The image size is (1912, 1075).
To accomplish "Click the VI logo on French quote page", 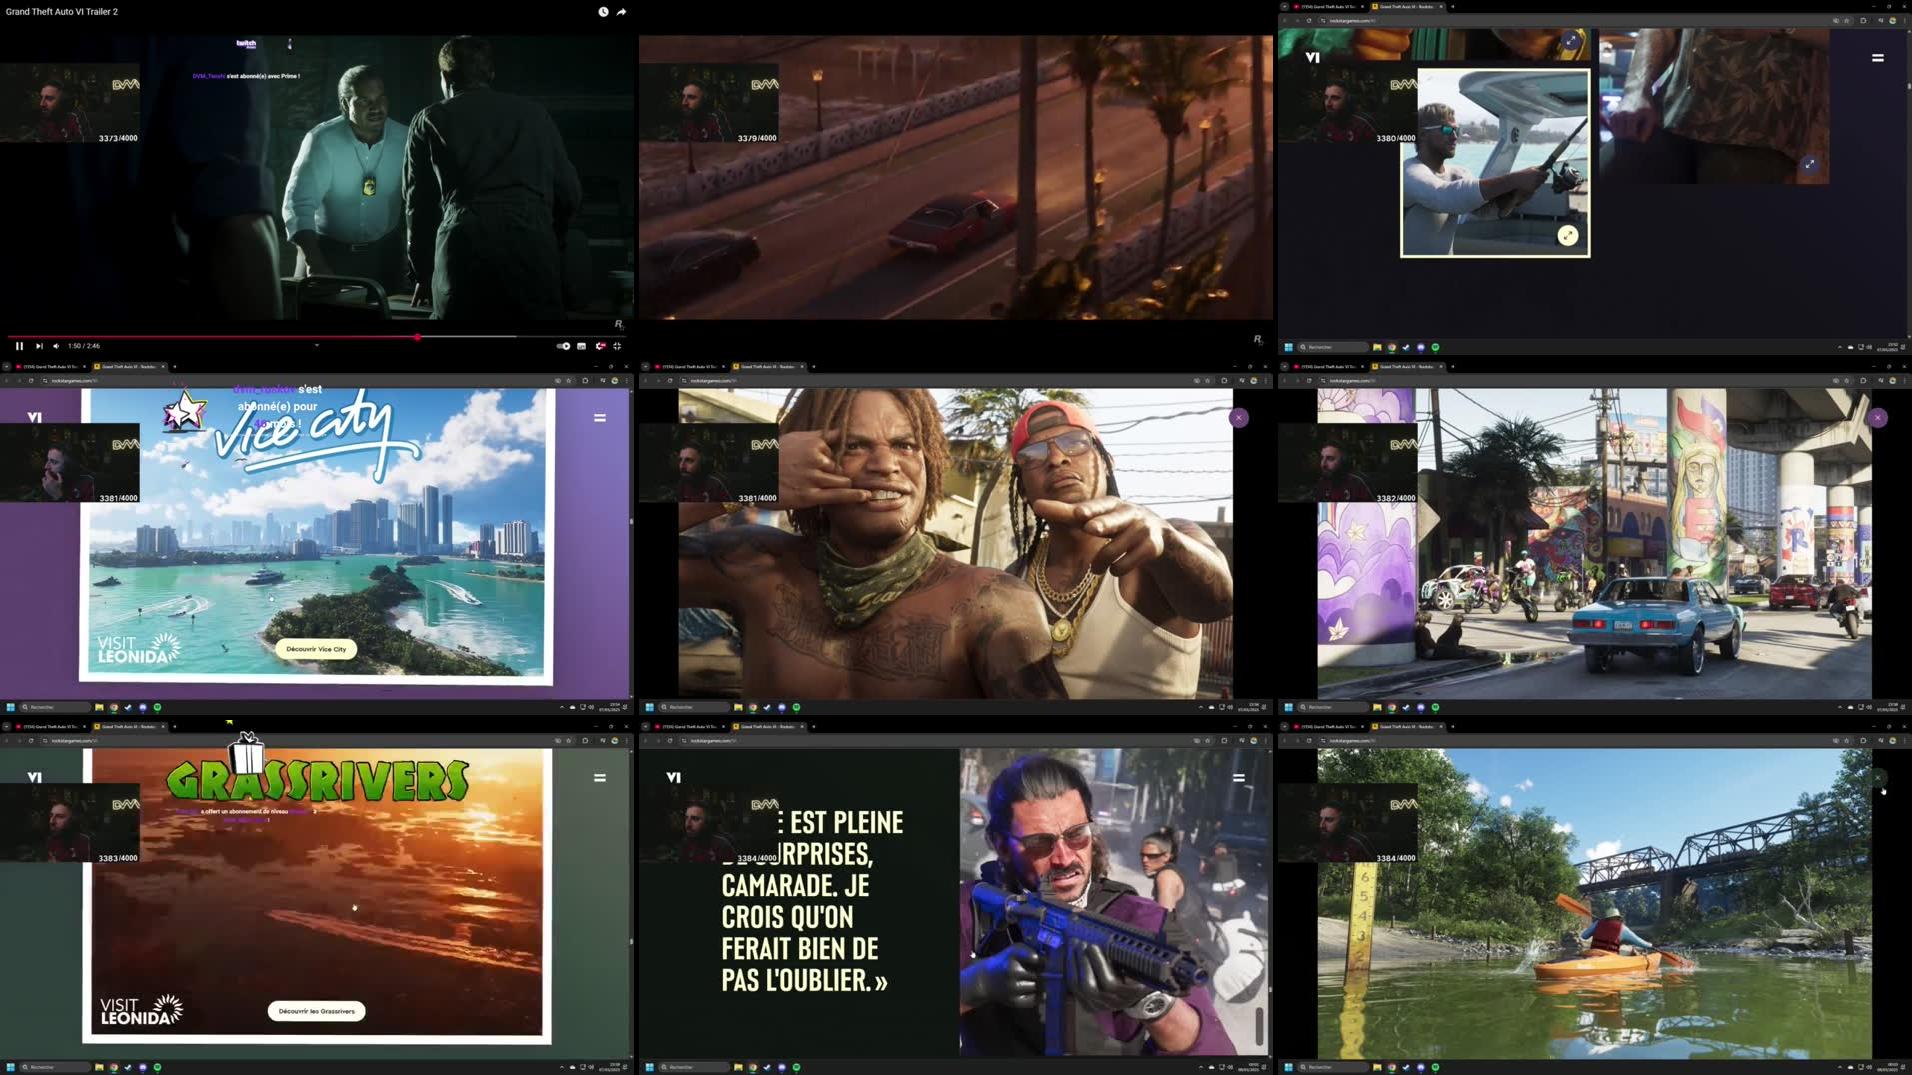I will [673, 778].
